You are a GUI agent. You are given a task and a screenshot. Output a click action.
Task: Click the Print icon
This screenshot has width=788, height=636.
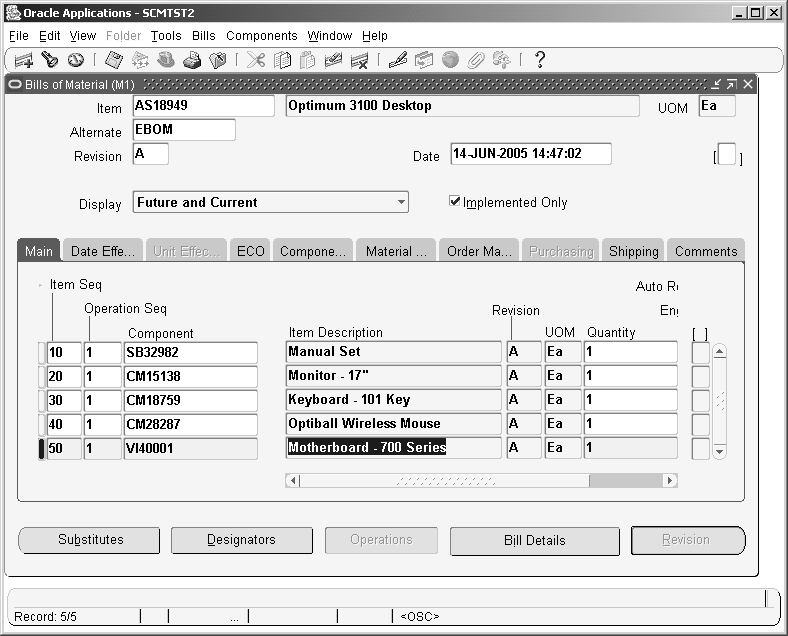pyautogui.click(x=192, y=60)
